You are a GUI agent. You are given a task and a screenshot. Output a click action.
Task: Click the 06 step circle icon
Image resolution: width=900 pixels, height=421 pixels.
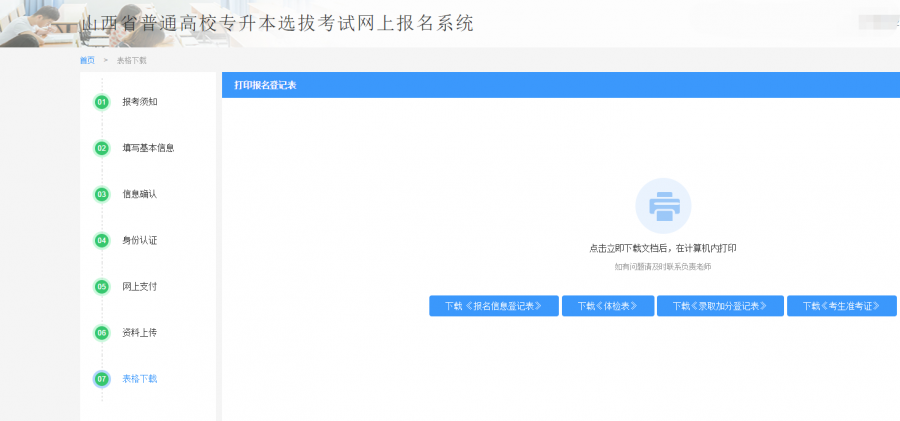pyautogui.click(x=101, y=332)
